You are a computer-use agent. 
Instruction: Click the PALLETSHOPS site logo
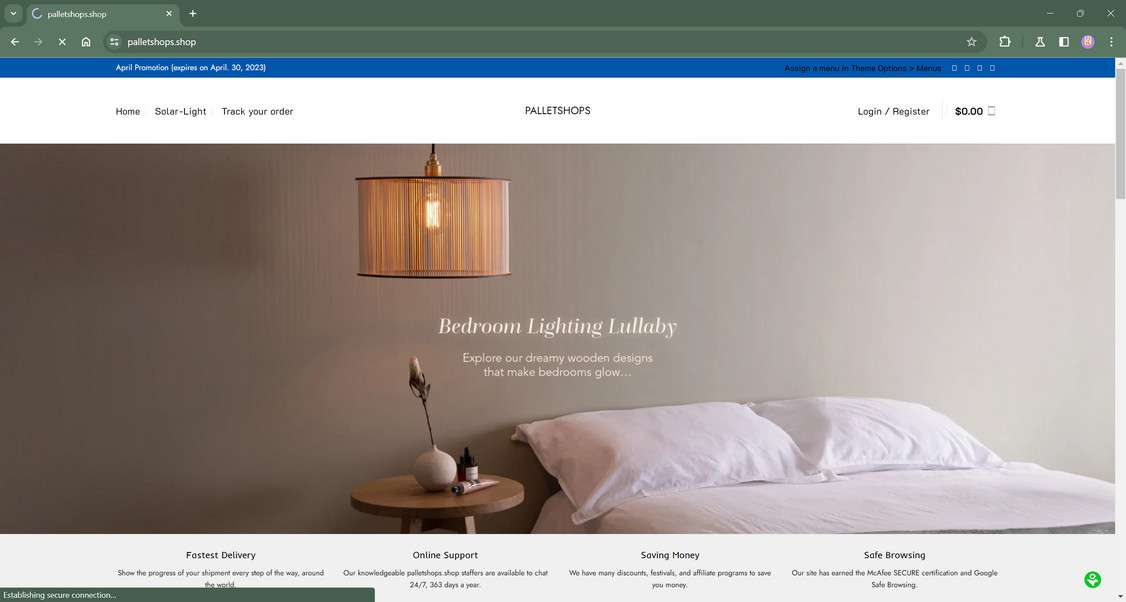coord(557,111)
